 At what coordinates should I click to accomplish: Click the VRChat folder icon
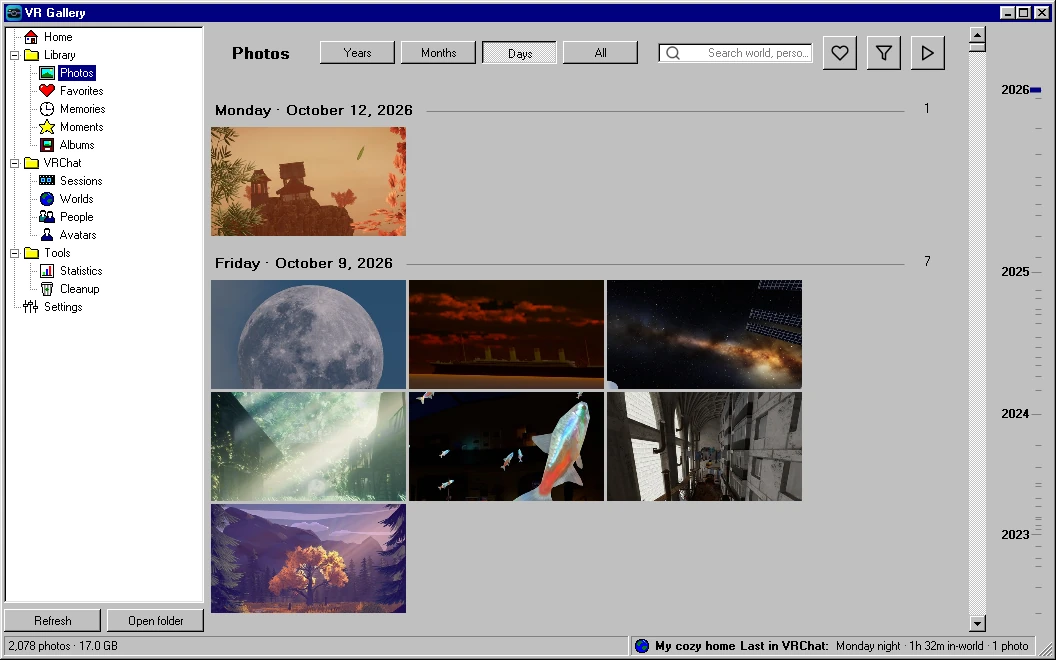coord(31,163)
